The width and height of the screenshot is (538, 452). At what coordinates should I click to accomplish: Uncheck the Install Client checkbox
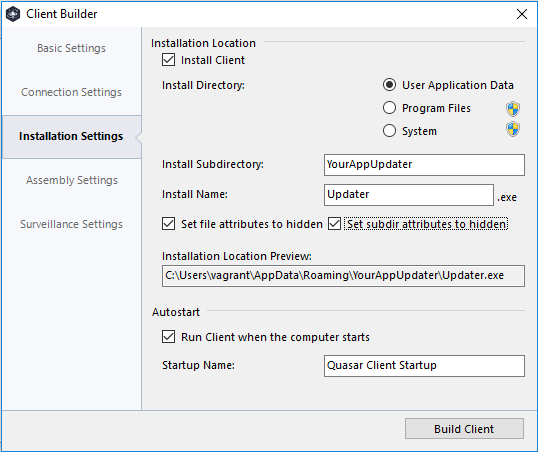168,60
